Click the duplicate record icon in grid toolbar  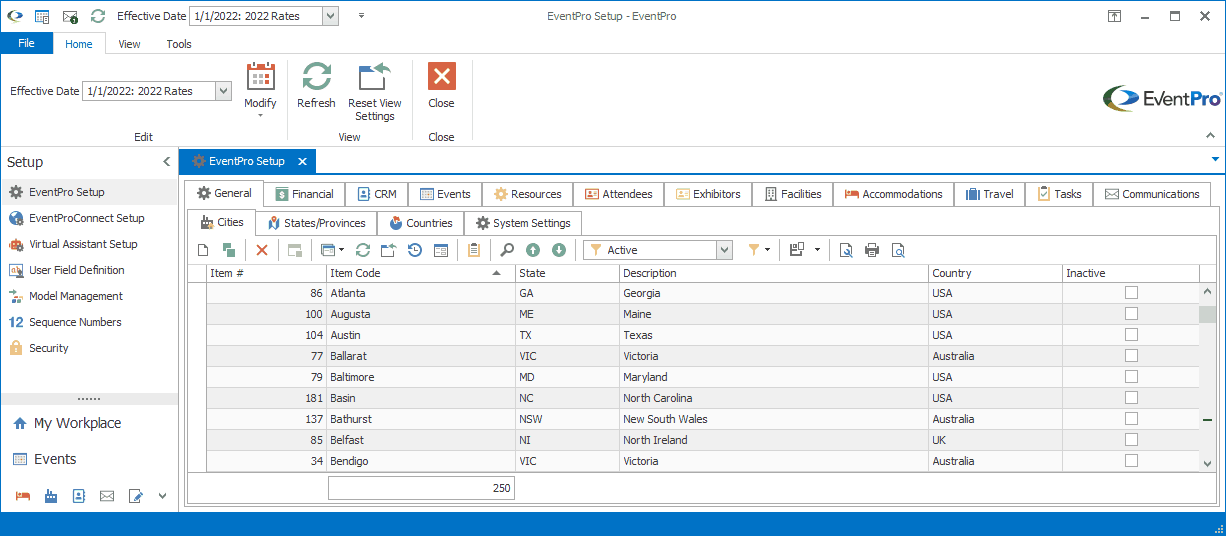[229, 250]
